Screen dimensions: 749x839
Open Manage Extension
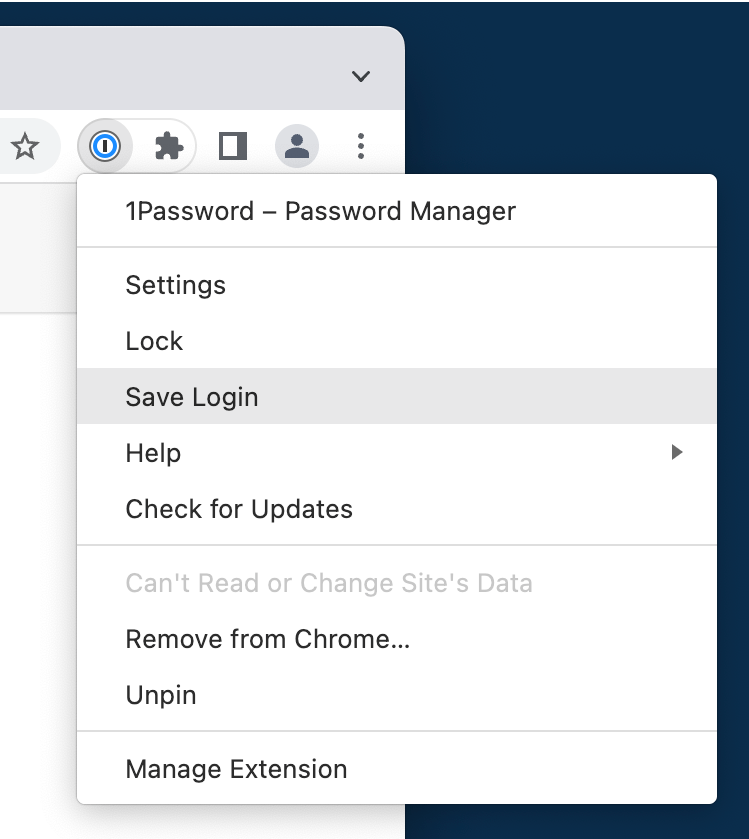coord(396,769)
